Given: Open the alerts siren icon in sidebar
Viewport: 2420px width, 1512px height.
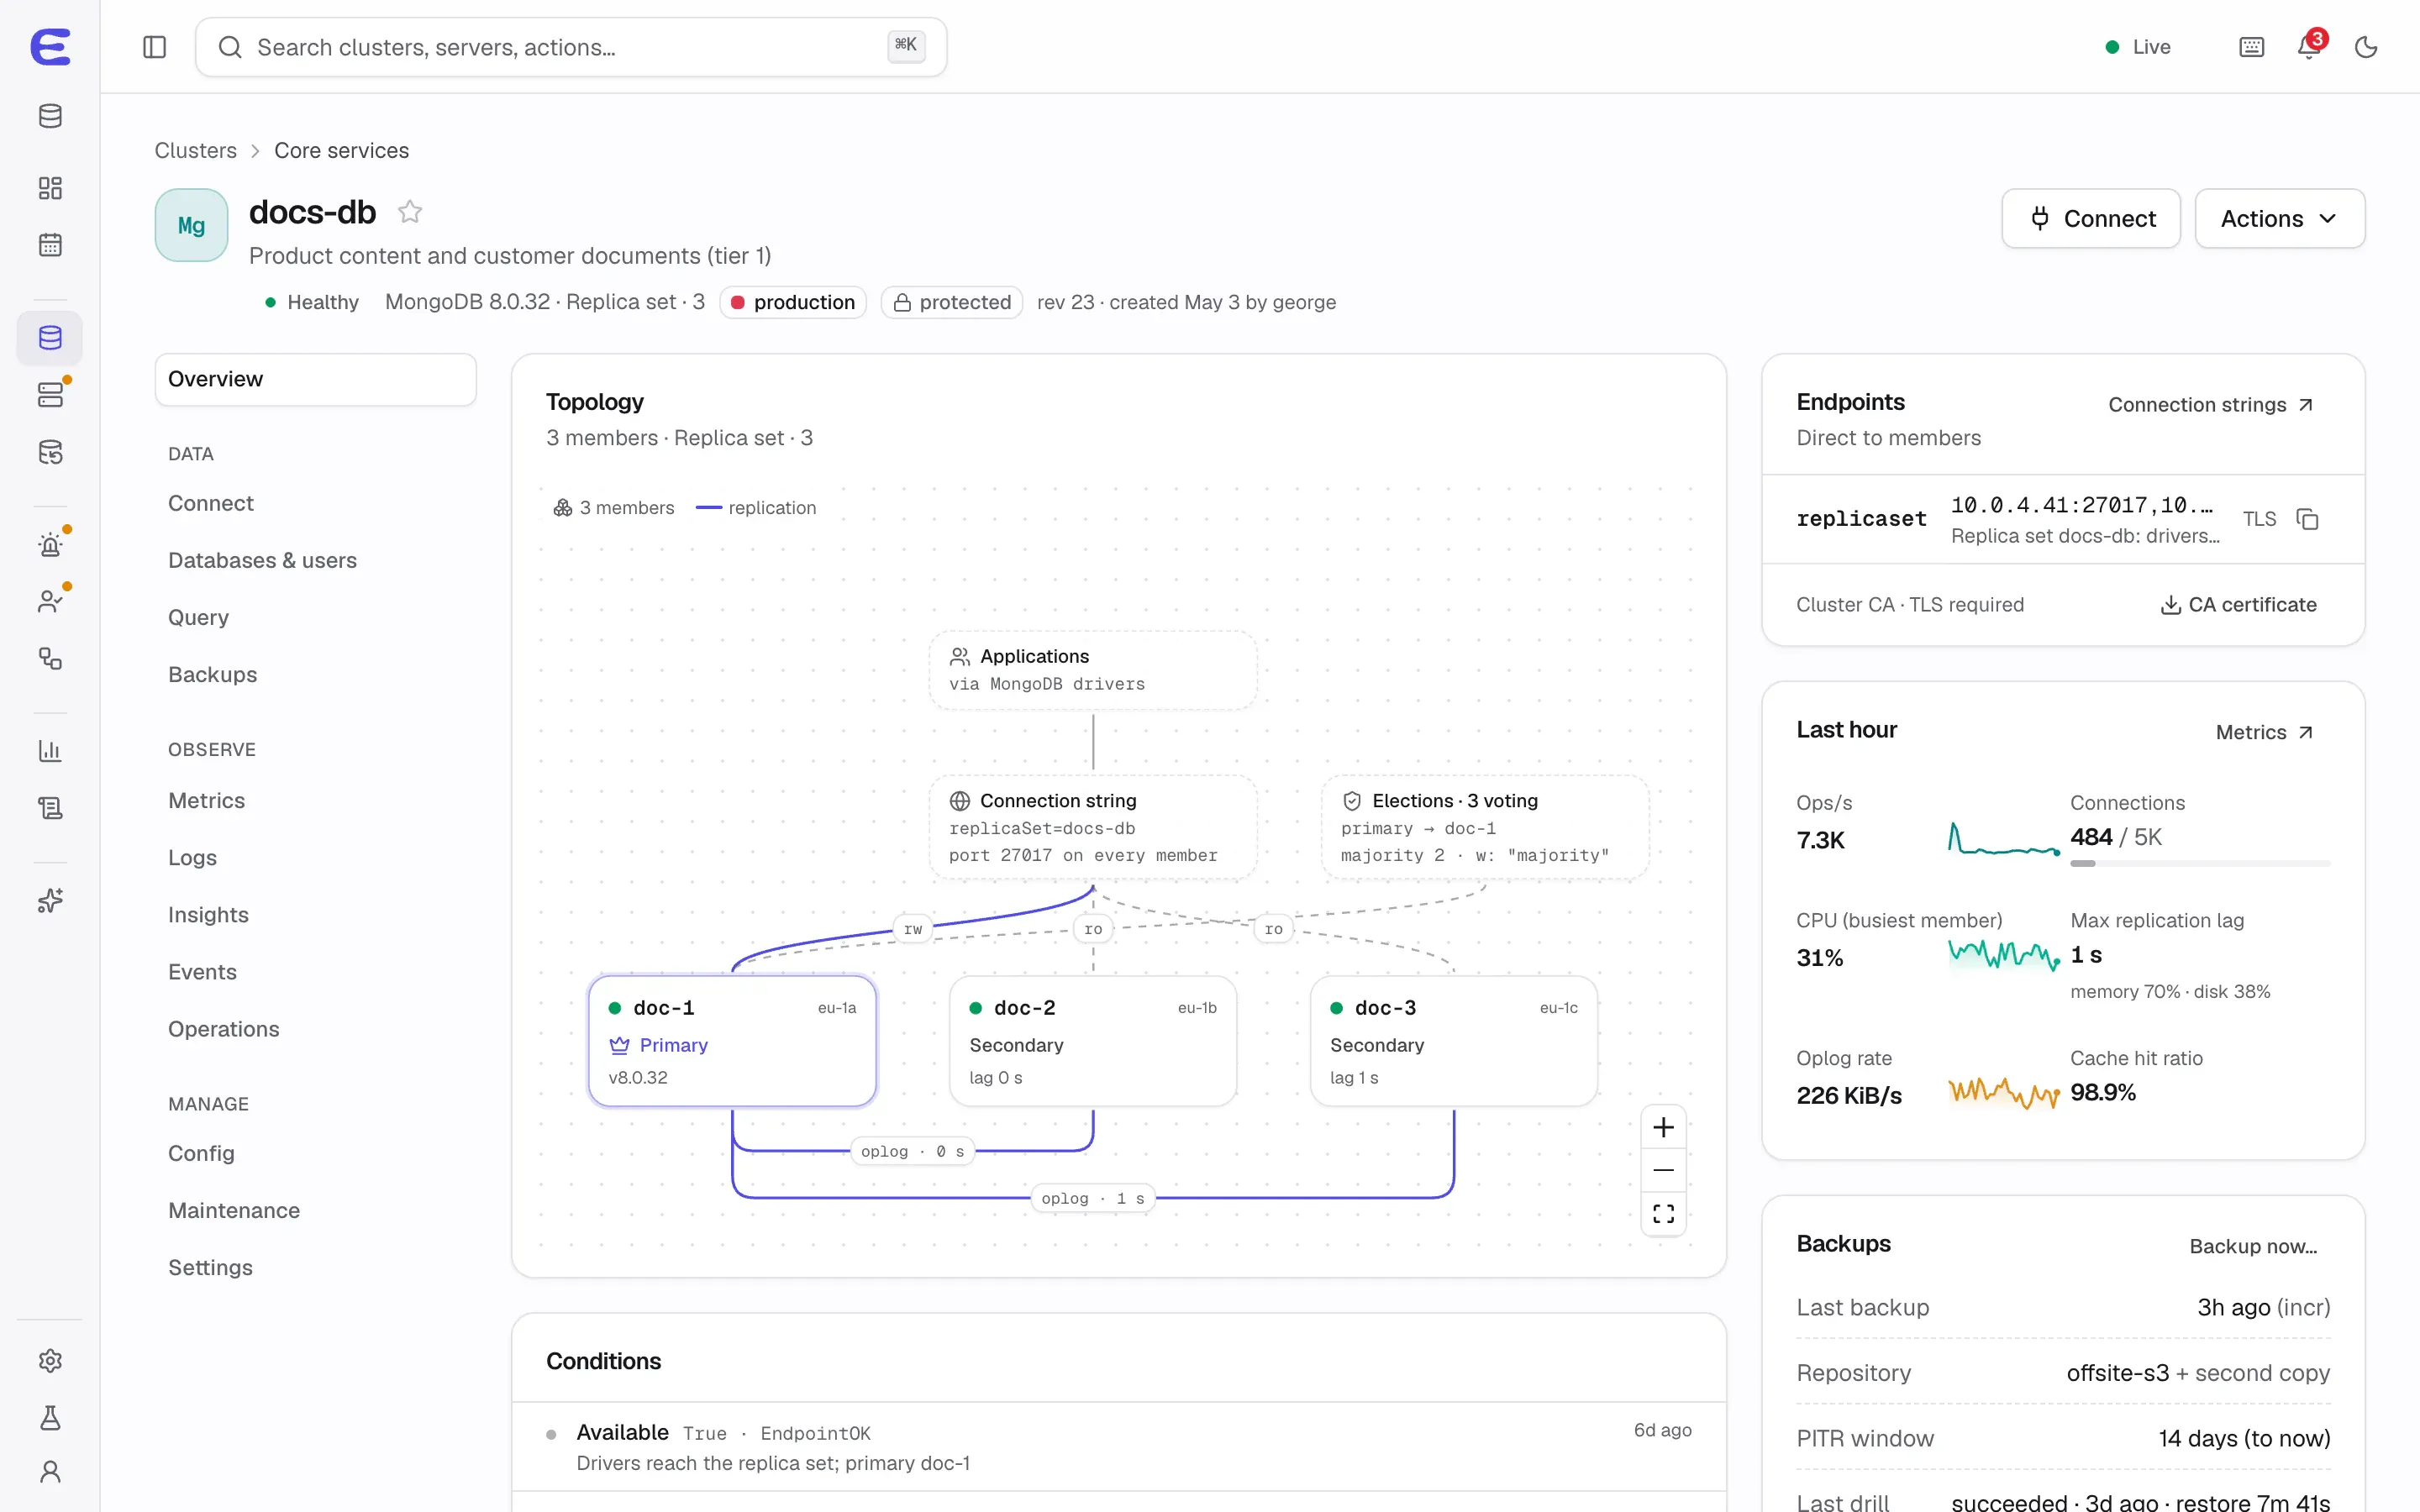Looking at the screenshot, I should tap(50, 544).
